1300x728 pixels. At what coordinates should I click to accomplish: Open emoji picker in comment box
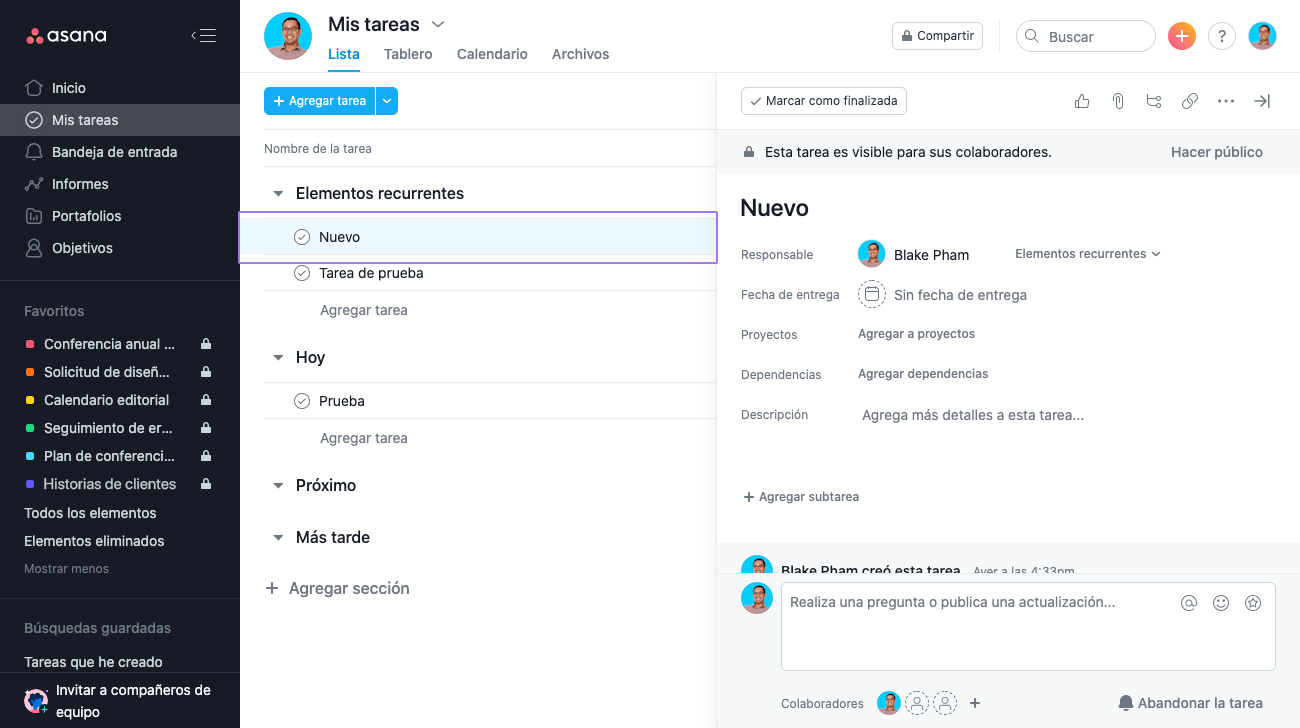[1221, 603]
